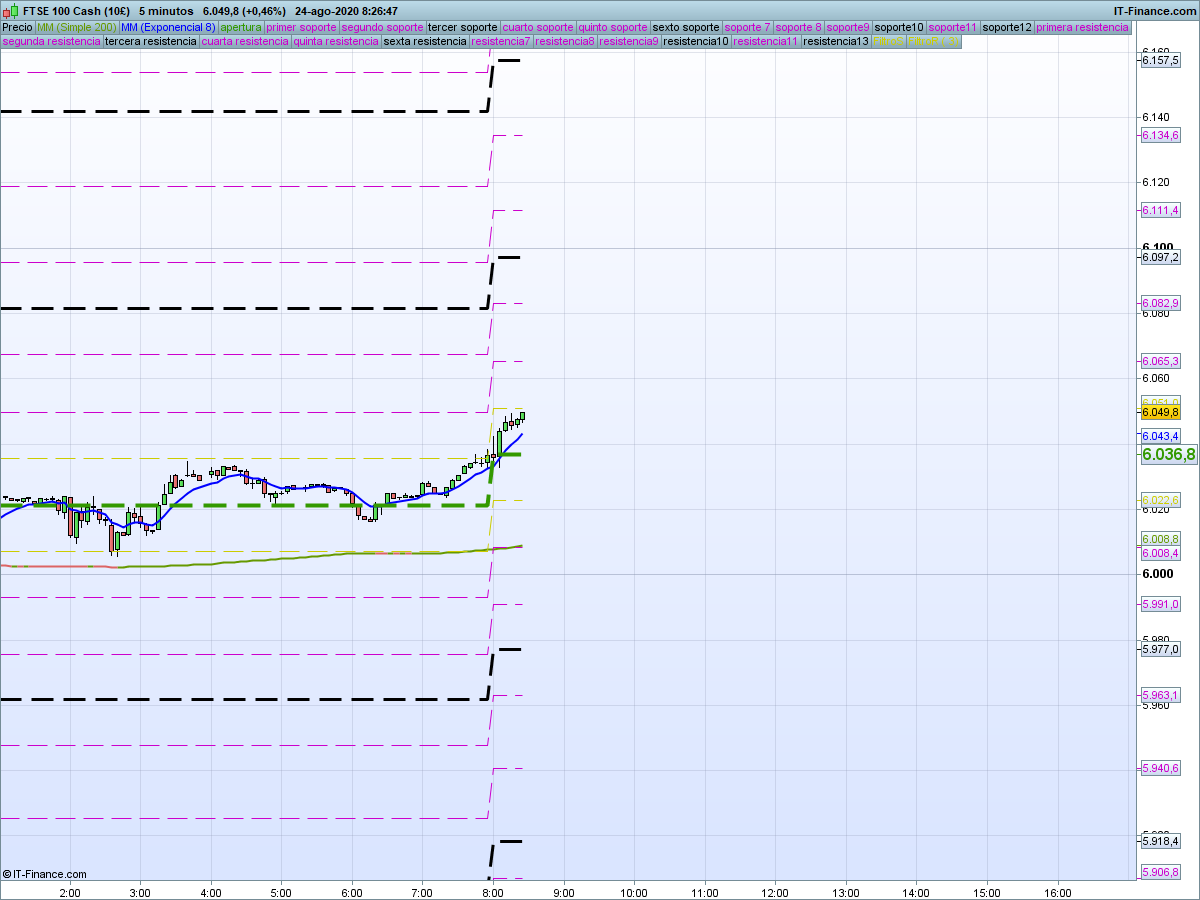Select the apertura indicator label
This screenshot has height=900, width=1200.
tap(241, 27)
